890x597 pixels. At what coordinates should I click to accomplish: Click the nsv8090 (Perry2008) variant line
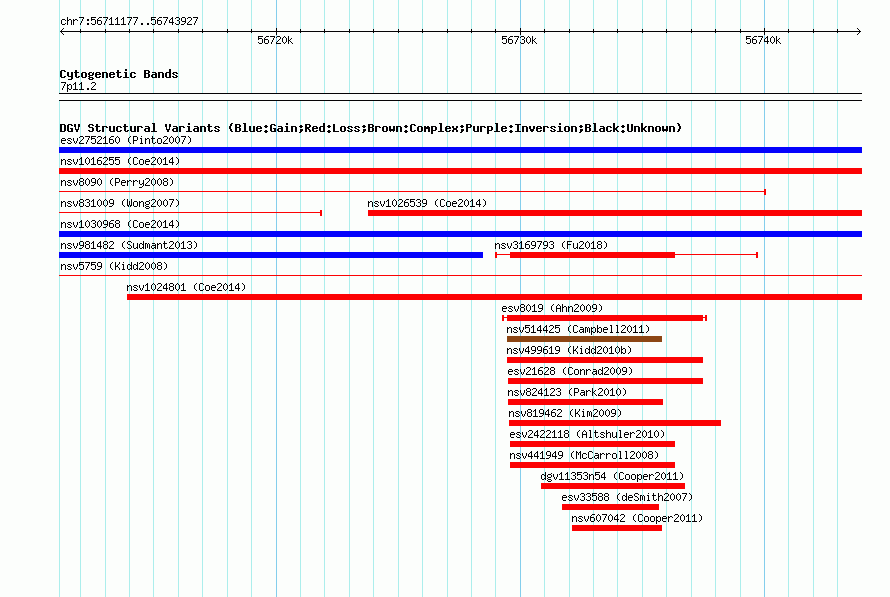(413, 192)
